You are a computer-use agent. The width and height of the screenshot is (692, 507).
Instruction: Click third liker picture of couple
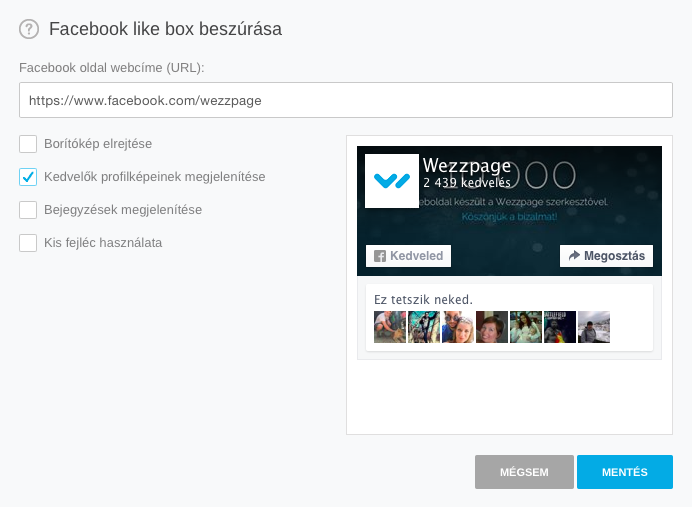(458, 327)
